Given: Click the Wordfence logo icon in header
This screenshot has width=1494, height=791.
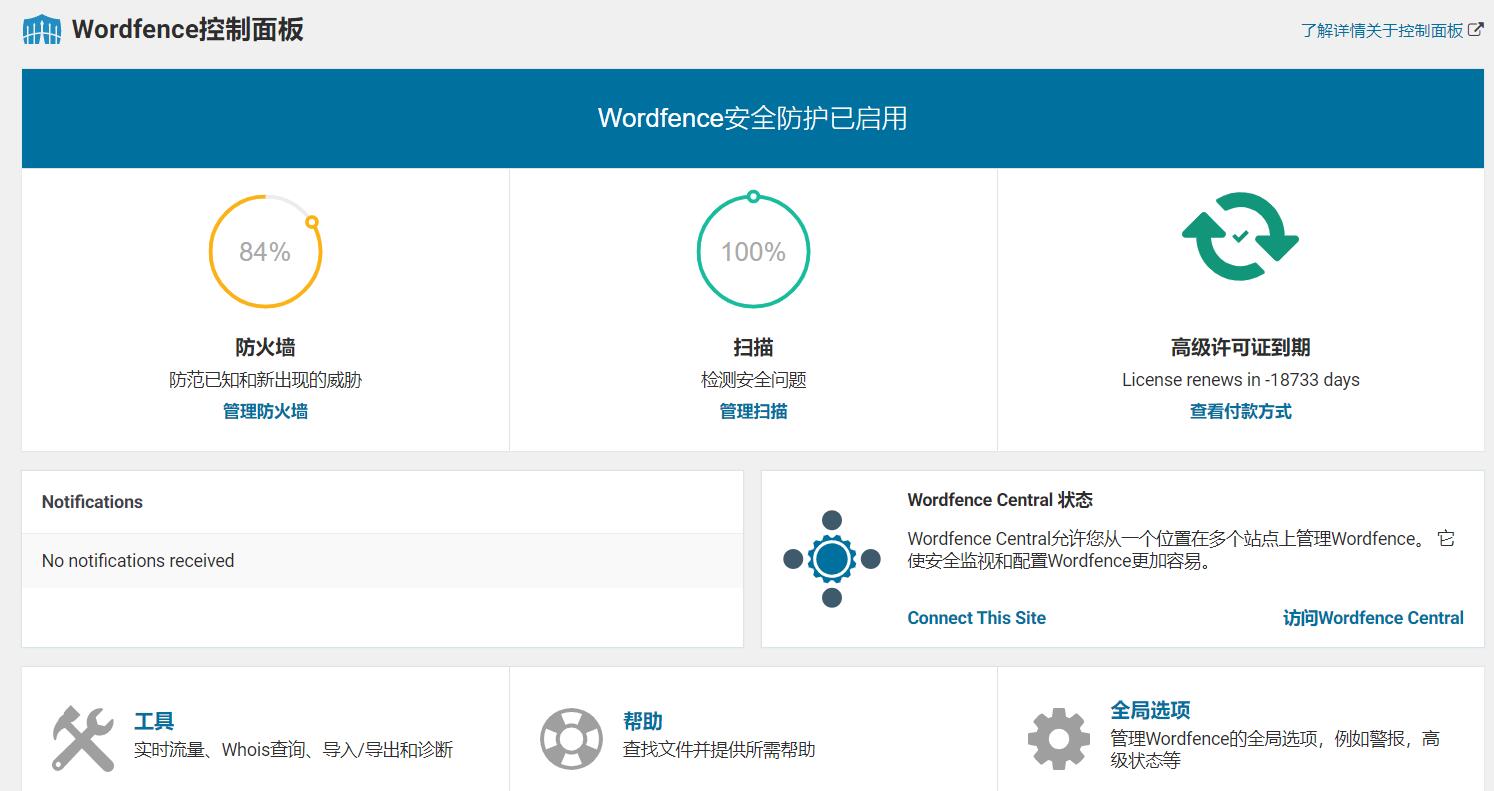Looking at the screenshot, I should (42, 30).
